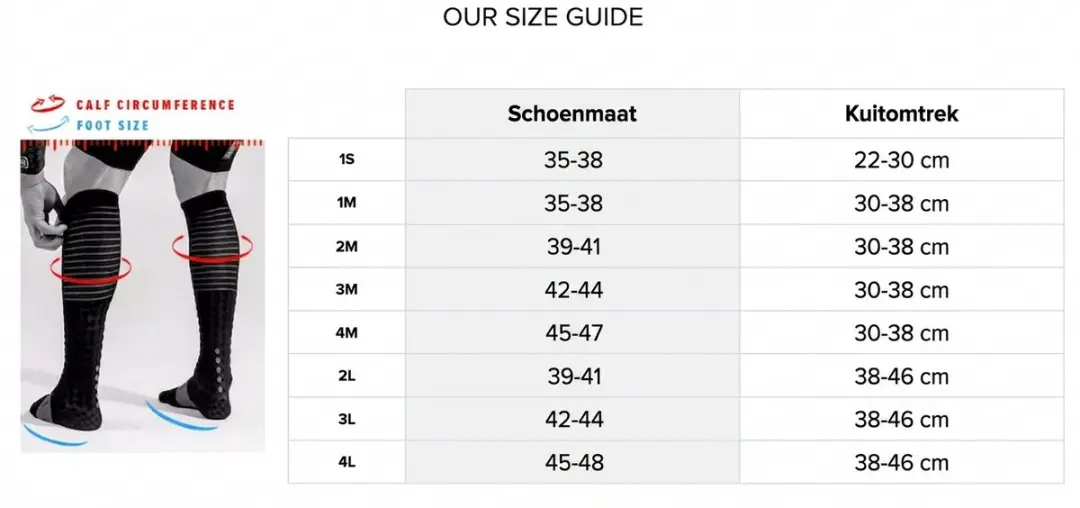Click the 3M size row label
1080x508 pixels.
tap(346, 290)
